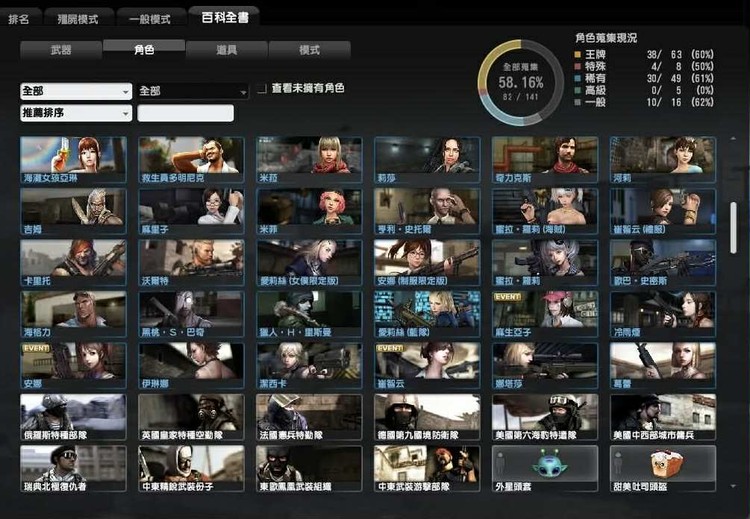This screenshot has width=750, height=519.
Task: Switch to the 殭屍模式 tab
Action: pos(78,18)
